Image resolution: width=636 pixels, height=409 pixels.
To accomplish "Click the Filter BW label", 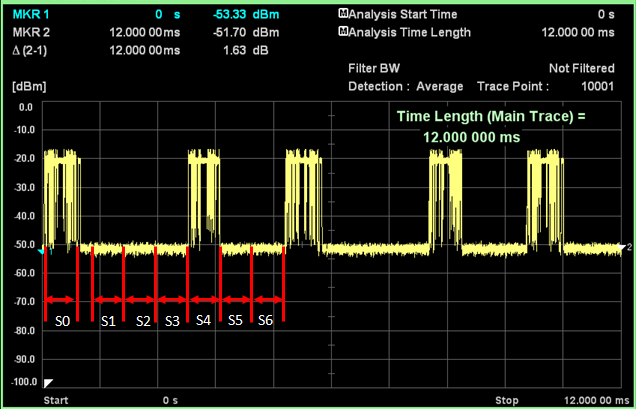I will click(x=374, y=68).
